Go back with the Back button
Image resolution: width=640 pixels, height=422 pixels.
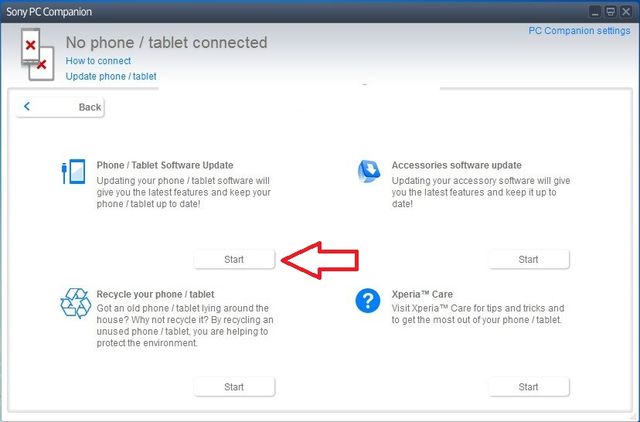(60, 107)
